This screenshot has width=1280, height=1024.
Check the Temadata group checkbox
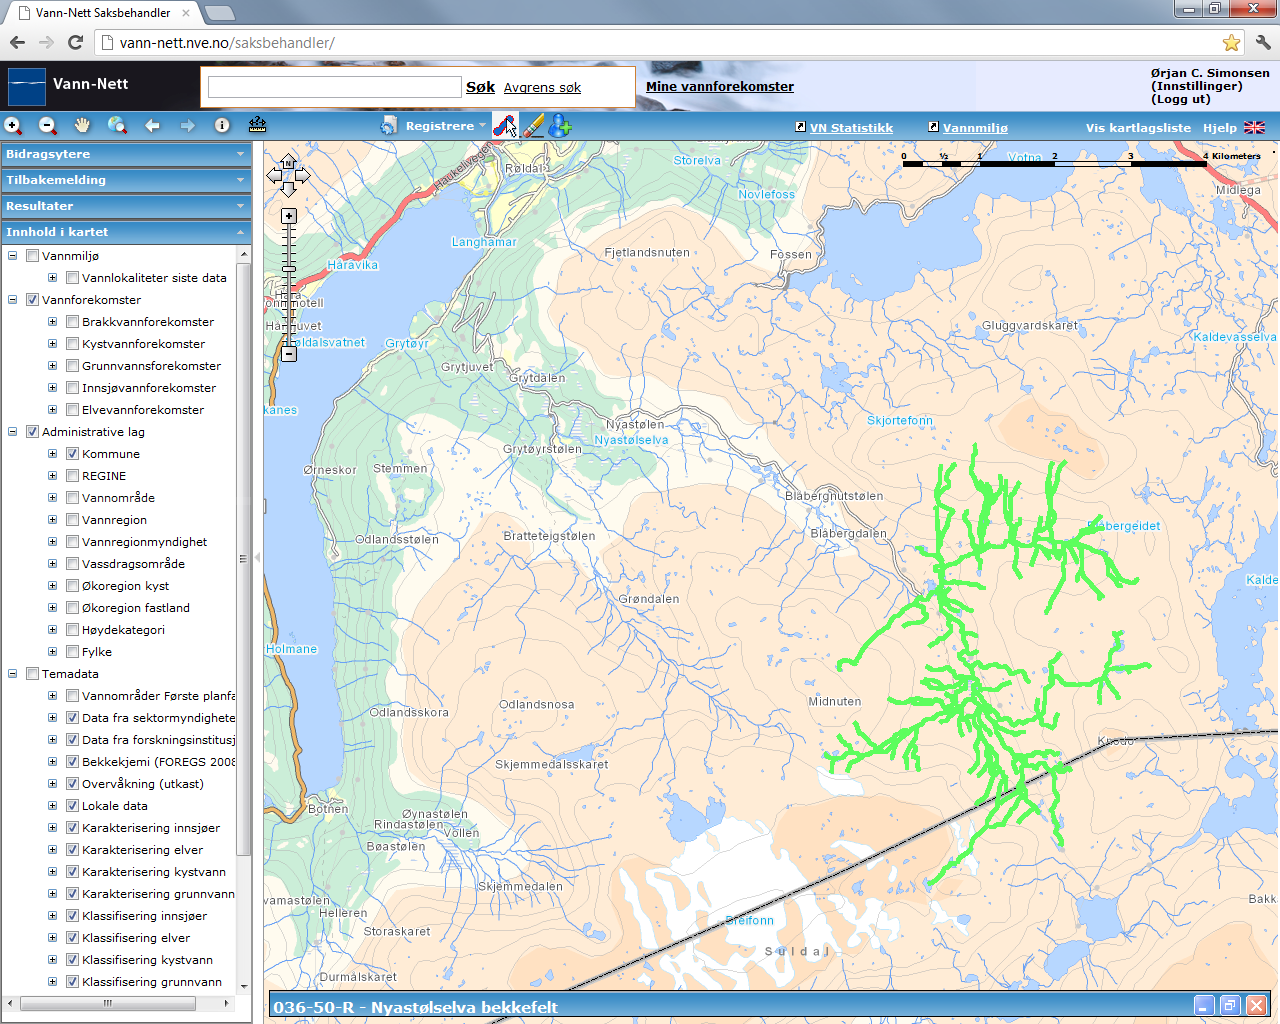(32, 674)
